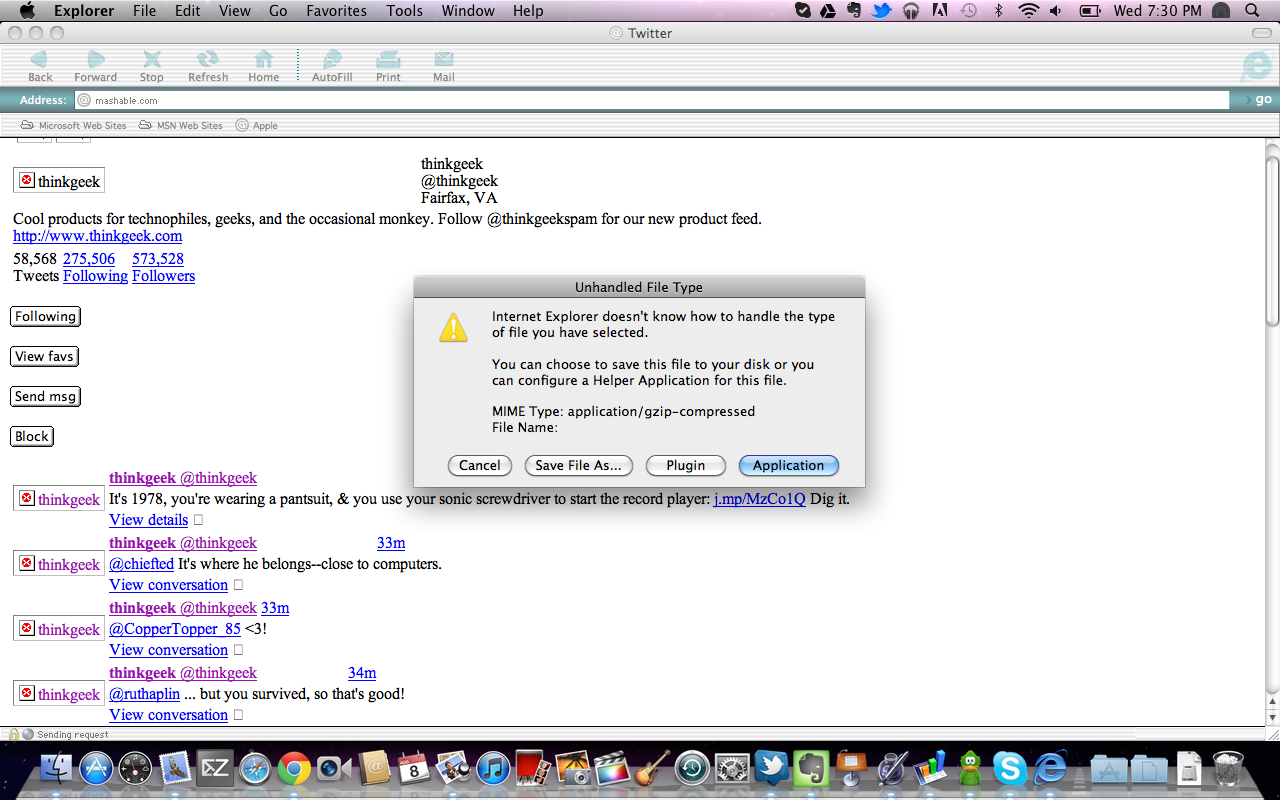
Task: Open the @chiefted mention link
Action: point(141,564)
